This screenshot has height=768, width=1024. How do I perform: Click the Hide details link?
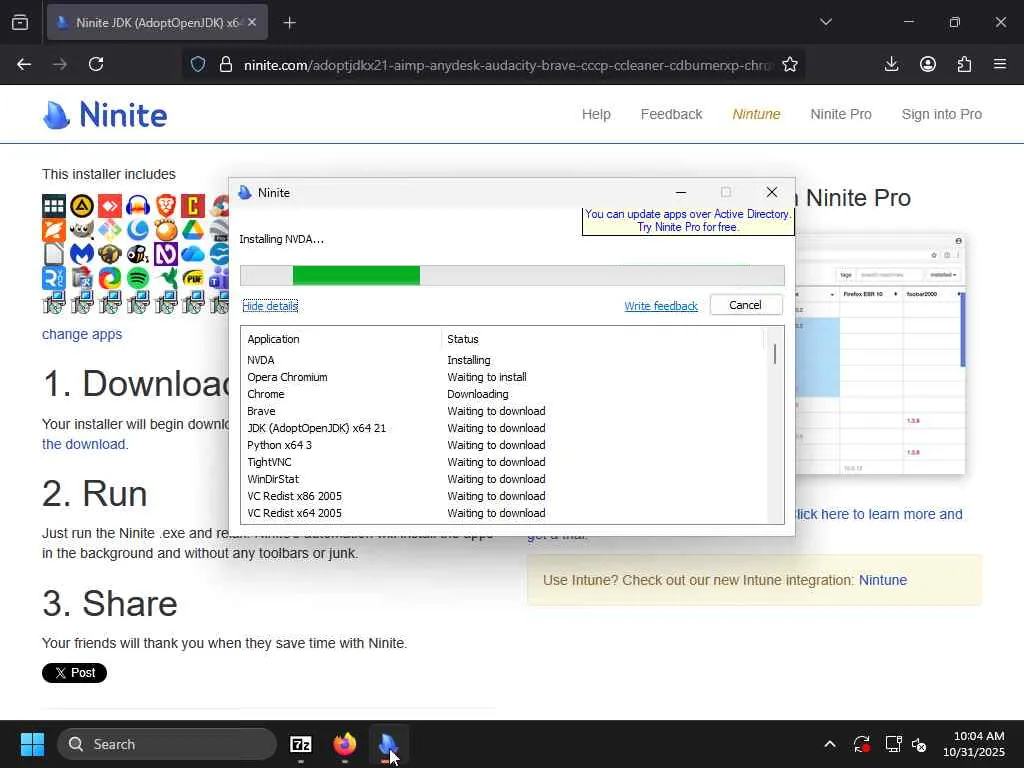pyautogui.click(x=270, y=306)
